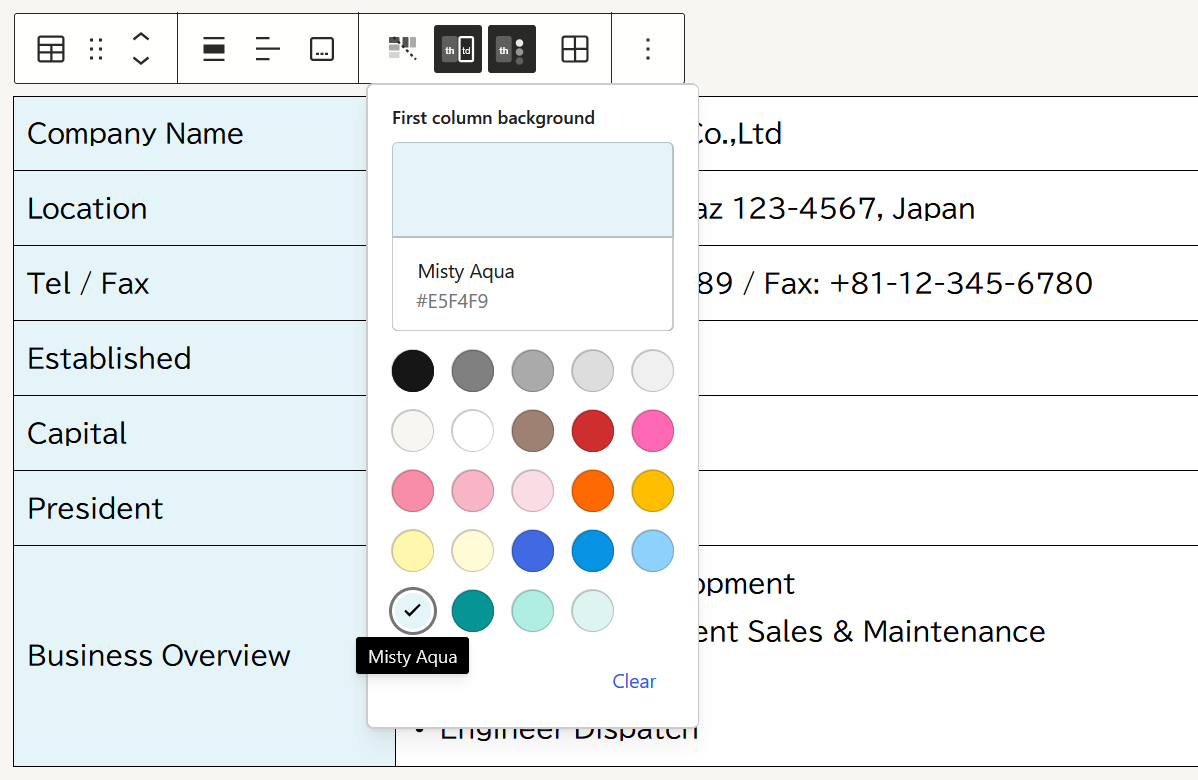The height and width of the screenshot is (780, 1198).
Task: Open the block options three-dot menu
Action: [x=648, y=50]
